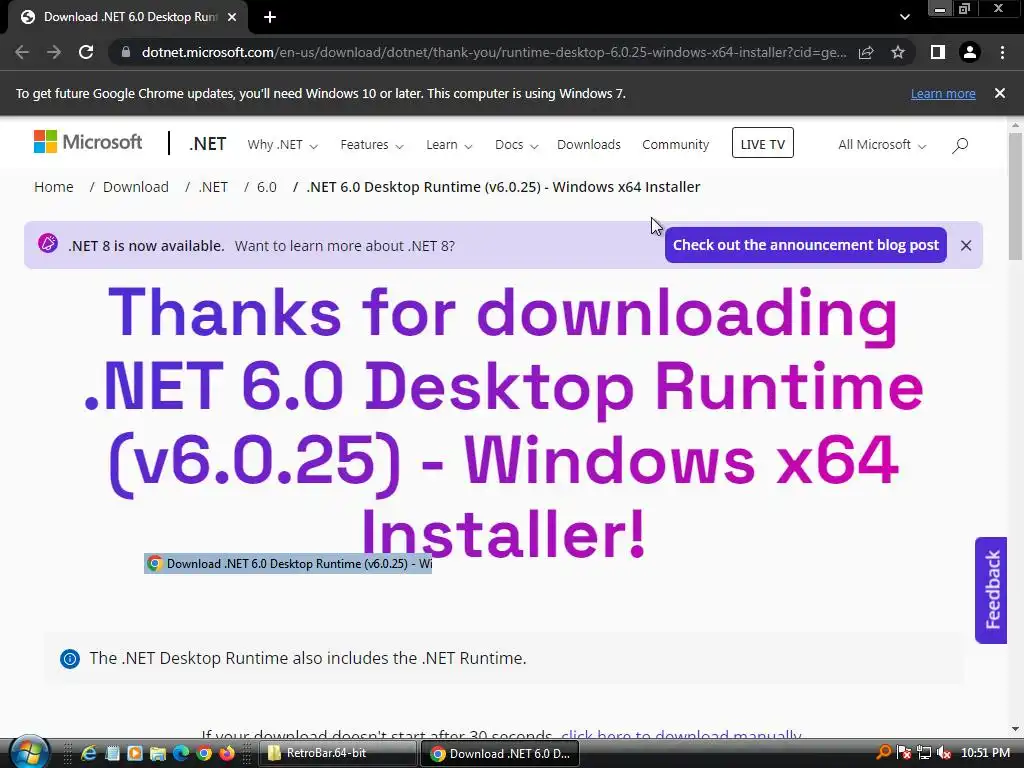Image resolution: width=1024 pixels, height=768 pixels.
Task: Click Check out the announcement blog post
Action: (x=806, y=245)
